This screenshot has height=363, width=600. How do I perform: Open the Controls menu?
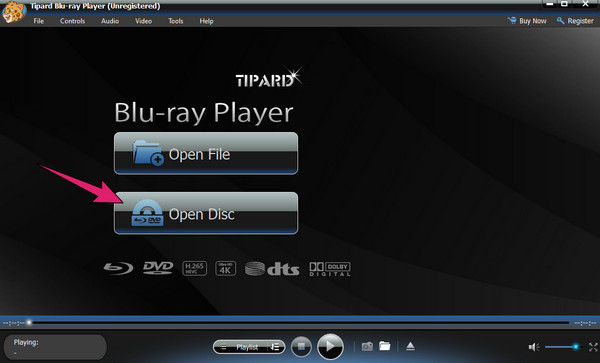click(x=72, y=21)
